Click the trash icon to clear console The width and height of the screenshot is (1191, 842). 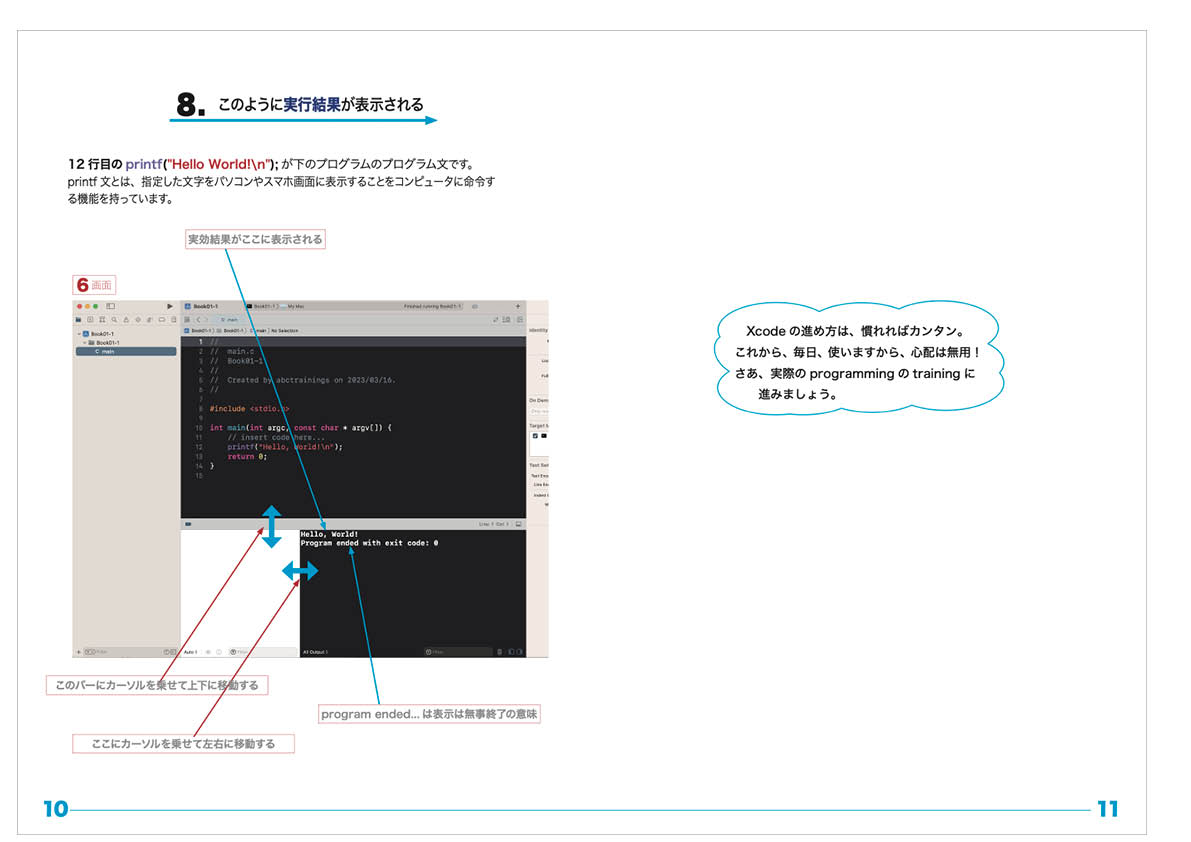pos(499,652)
